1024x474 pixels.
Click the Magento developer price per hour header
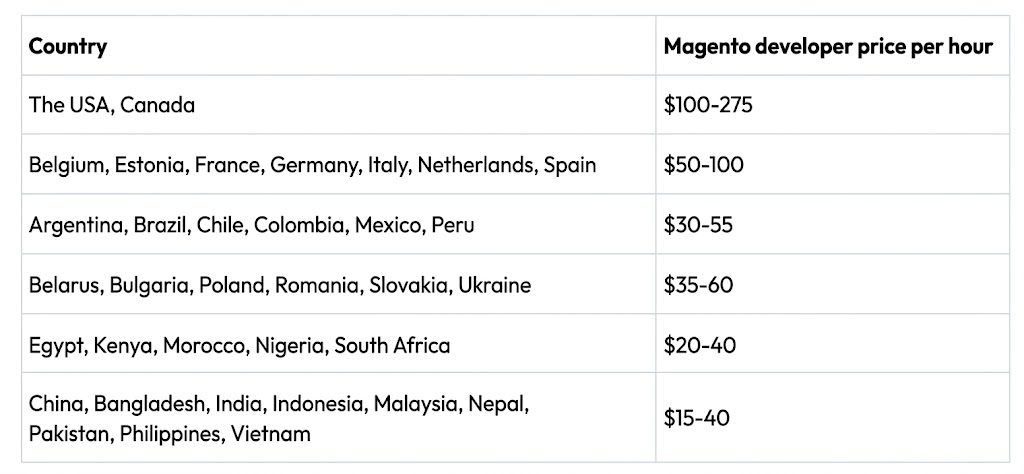(828, 46)
